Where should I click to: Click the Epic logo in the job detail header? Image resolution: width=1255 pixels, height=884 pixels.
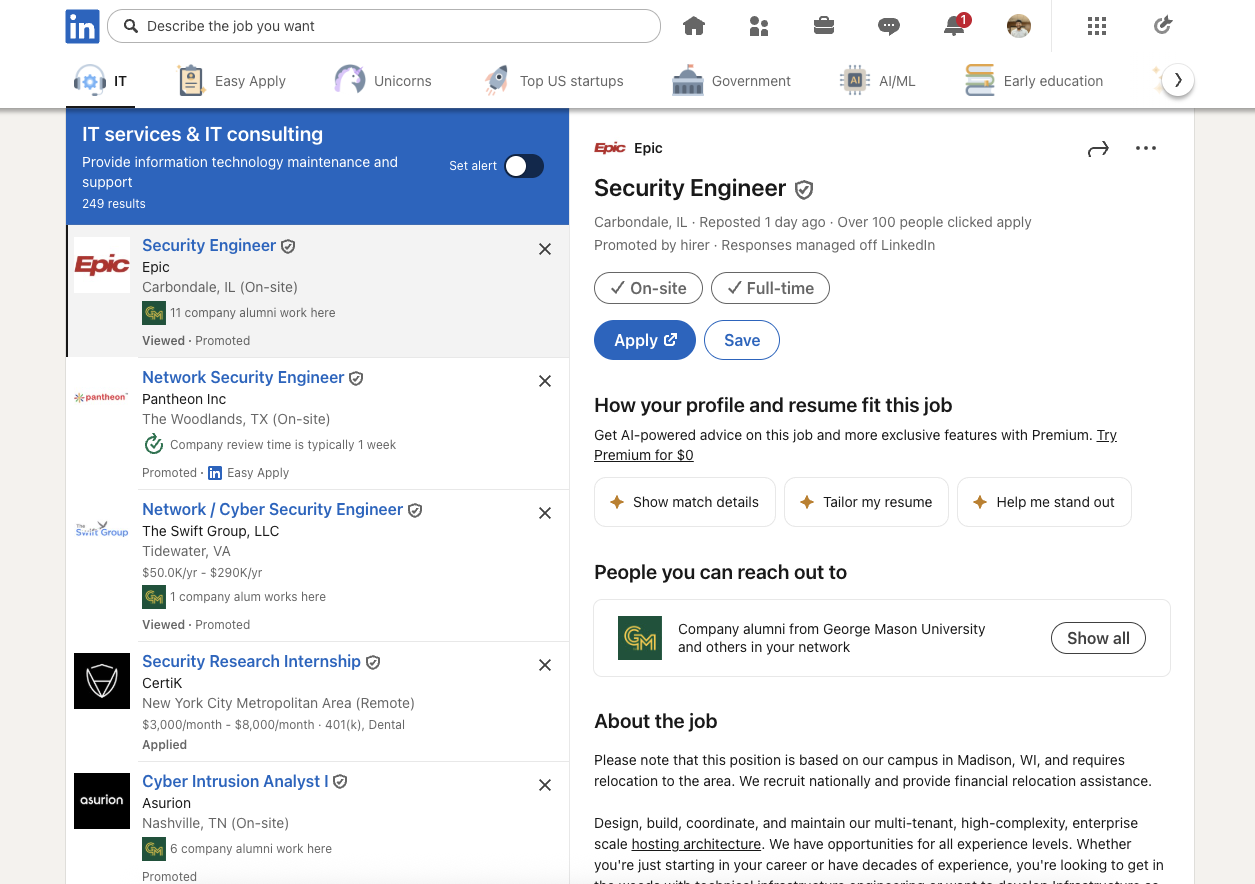610,148
